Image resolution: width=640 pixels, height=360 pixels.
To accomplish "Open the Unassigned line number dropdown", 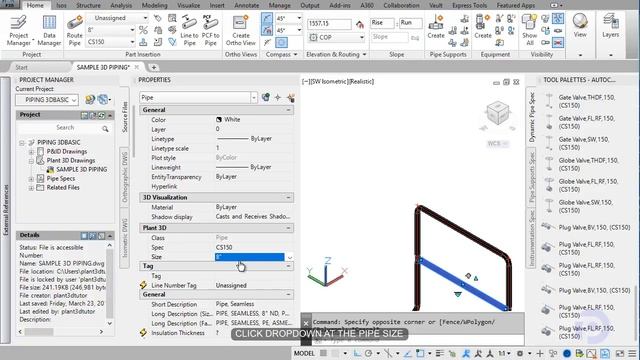I will point(145,18).
